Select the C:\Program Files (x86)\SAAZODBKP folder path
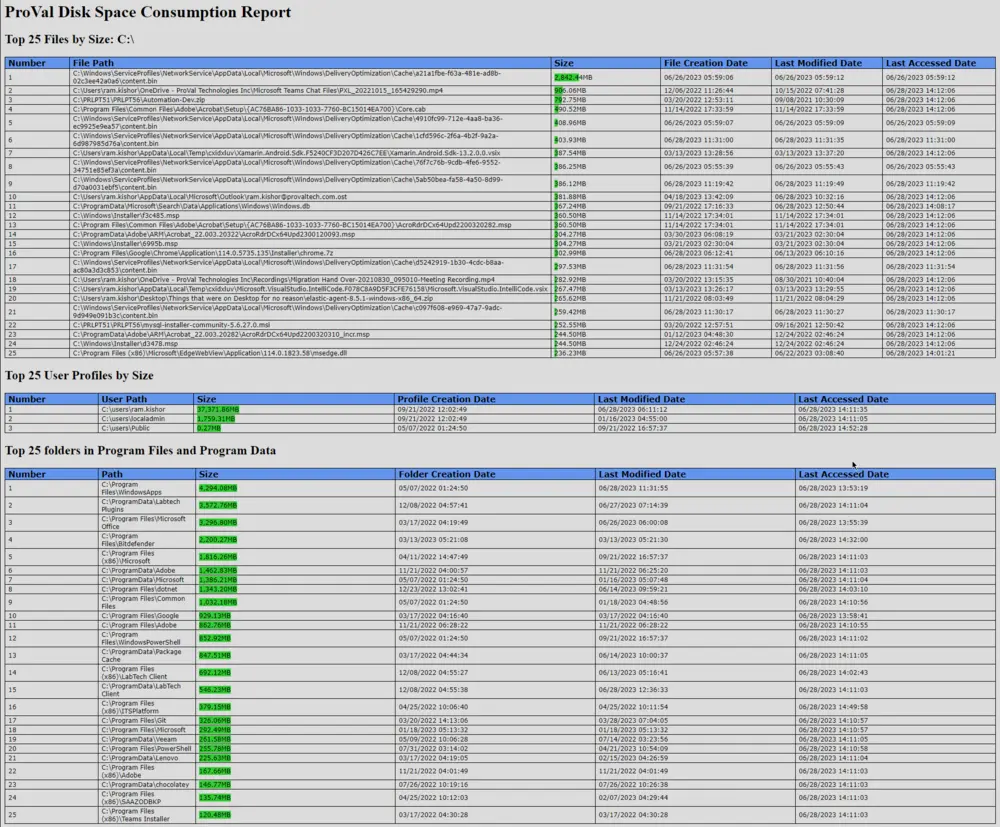The width and height of the screenshot is (1000, 827). [x=131, y=798]
